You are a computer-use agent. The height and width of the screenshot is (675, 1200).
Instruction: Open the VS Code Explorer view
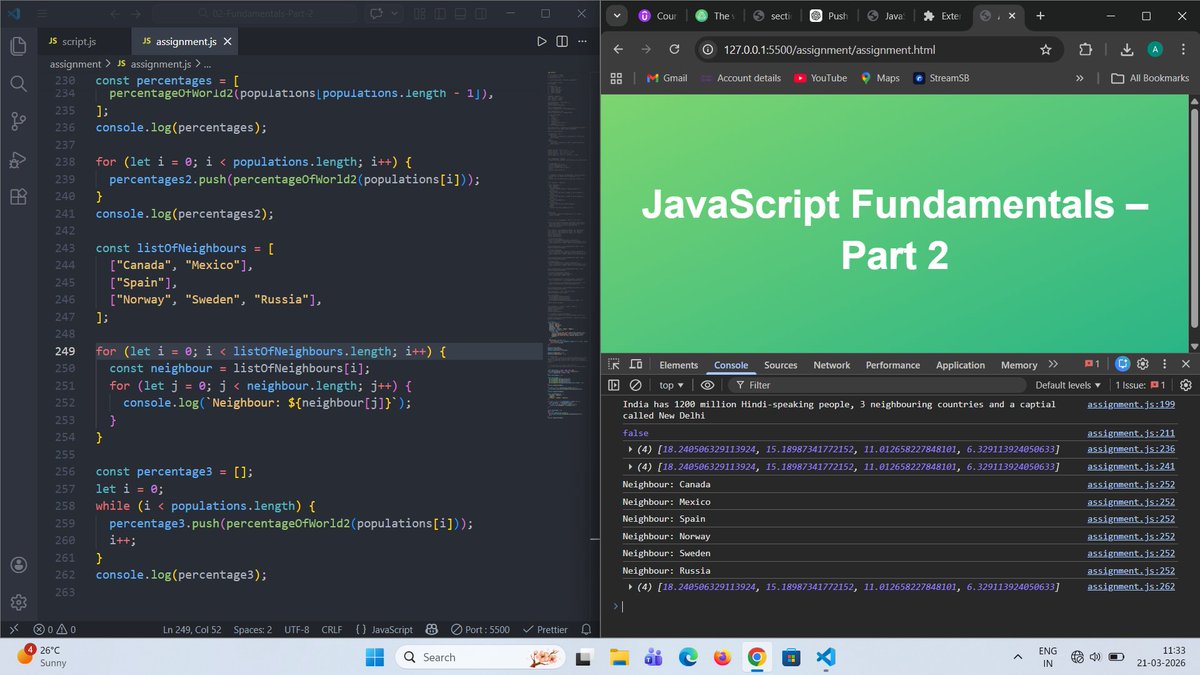[x=18, y=46]
